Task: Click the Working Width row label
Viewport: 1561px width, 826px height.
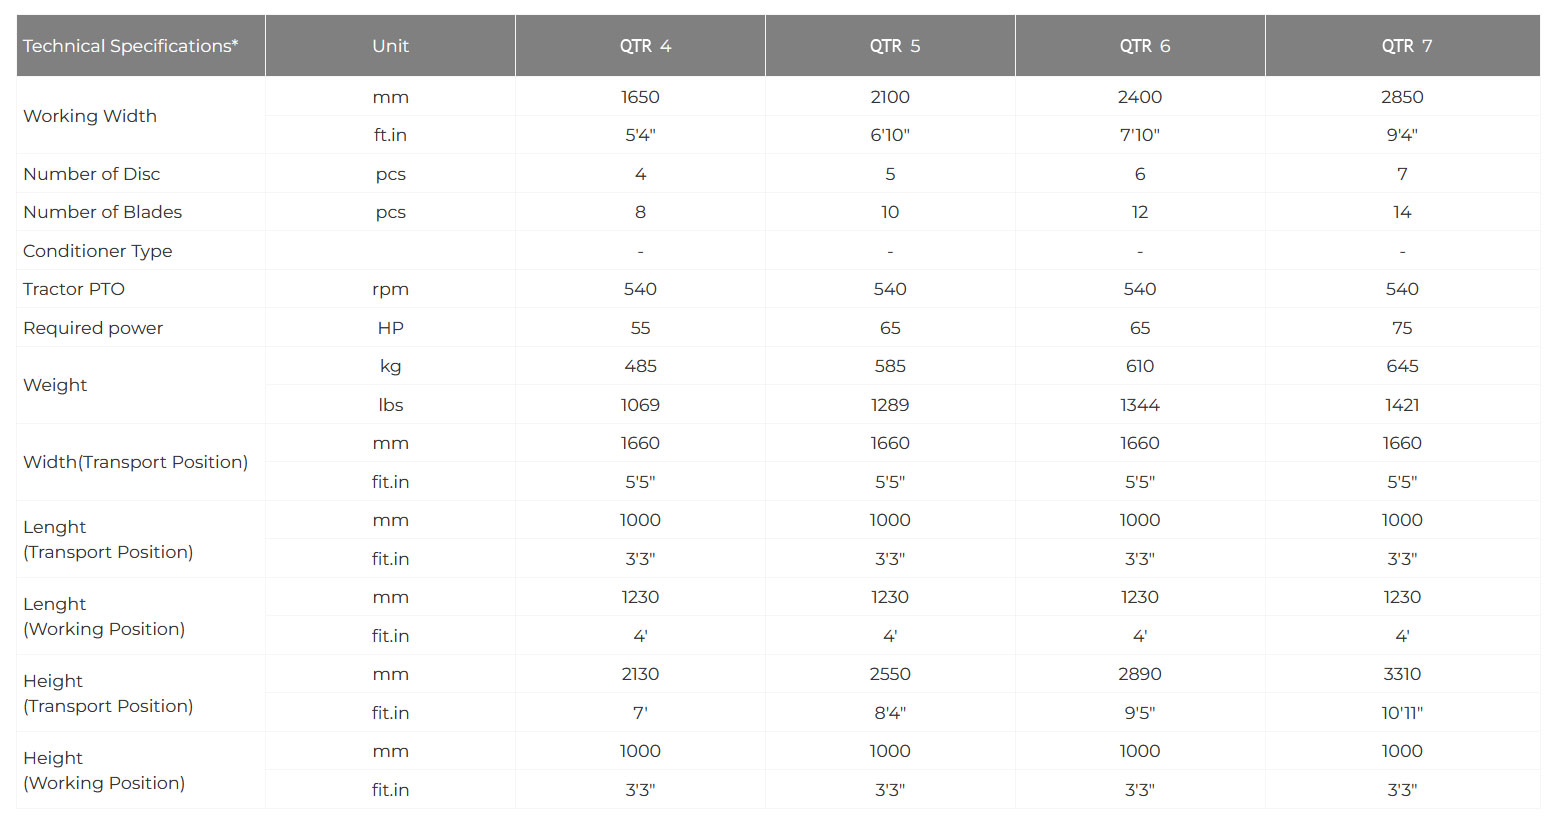Action: click(90, 116)
